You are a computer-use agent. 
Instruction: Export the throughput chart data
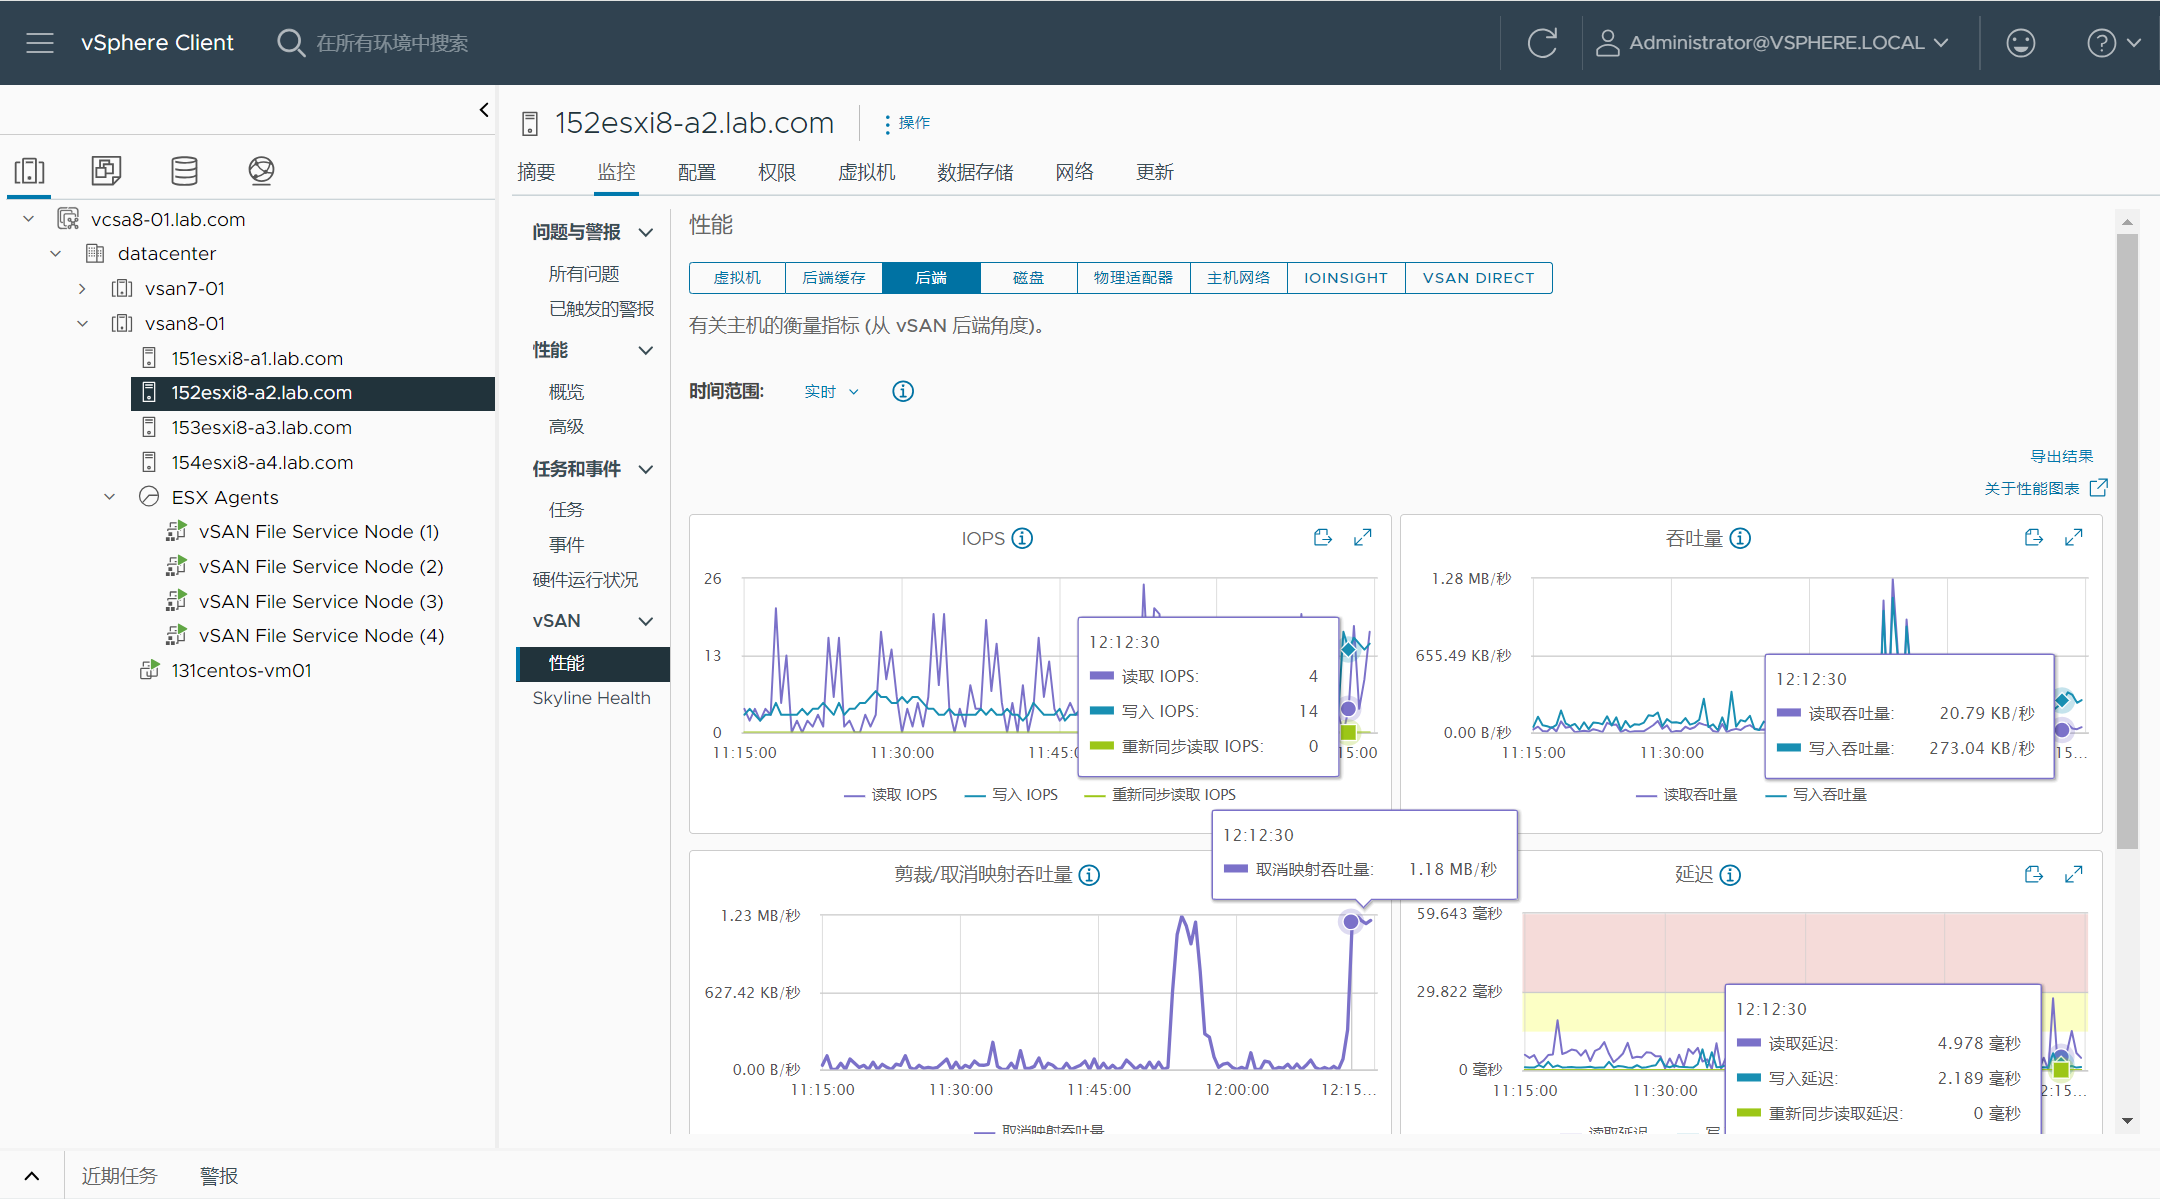(x=2034, y=538)
